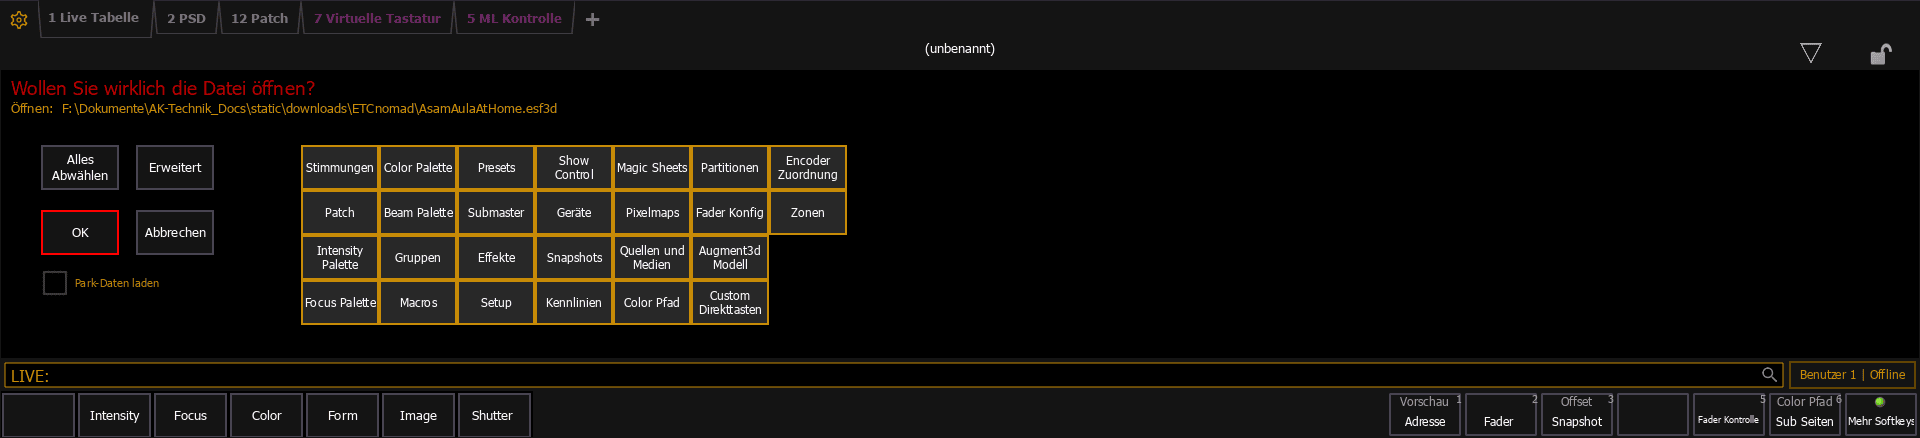Viewport: 1920px width, 438px height.
Task: Open the gear settings menu icon
Action: [18, 19]
